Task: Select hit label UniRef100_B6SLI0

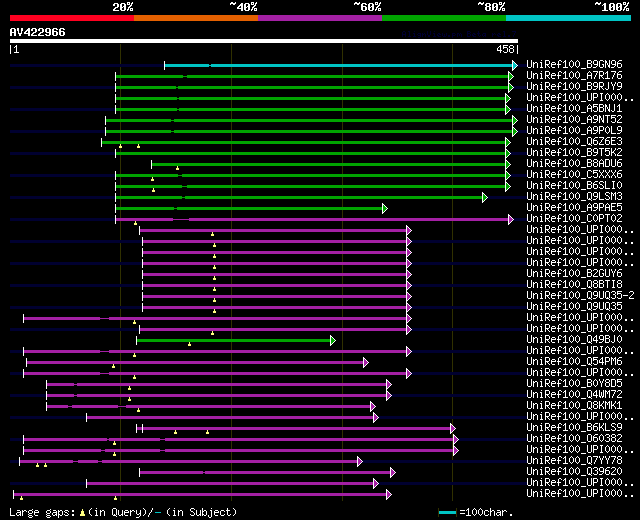Action: 574,186
